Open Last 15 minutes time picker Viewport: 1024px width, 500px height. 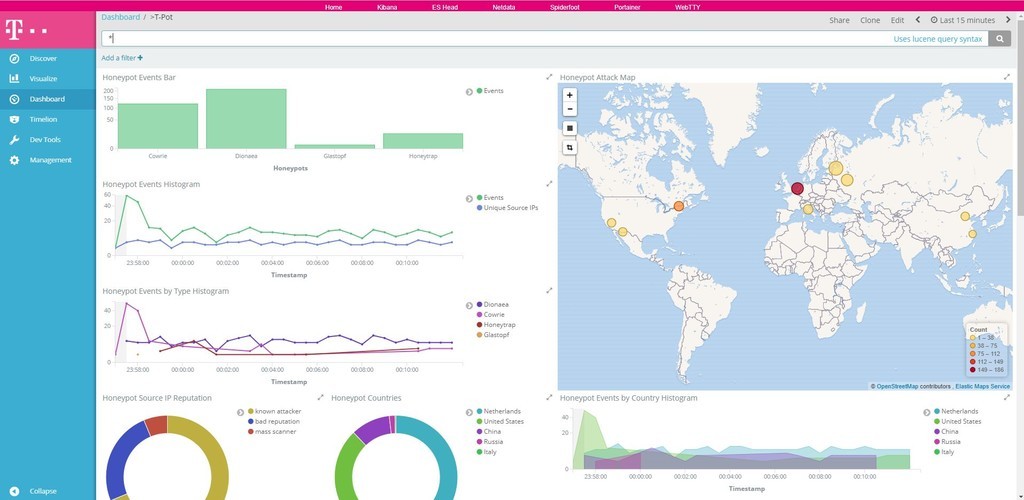coord(963,20)
